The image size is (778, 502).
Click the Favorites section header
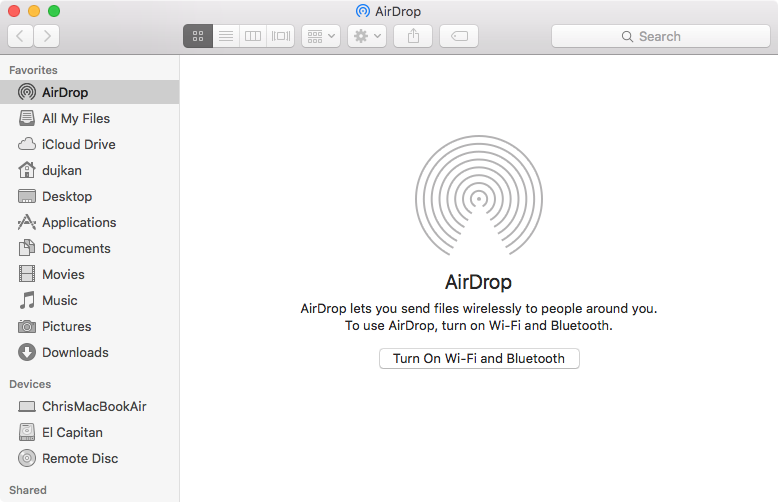click(33, 70)
